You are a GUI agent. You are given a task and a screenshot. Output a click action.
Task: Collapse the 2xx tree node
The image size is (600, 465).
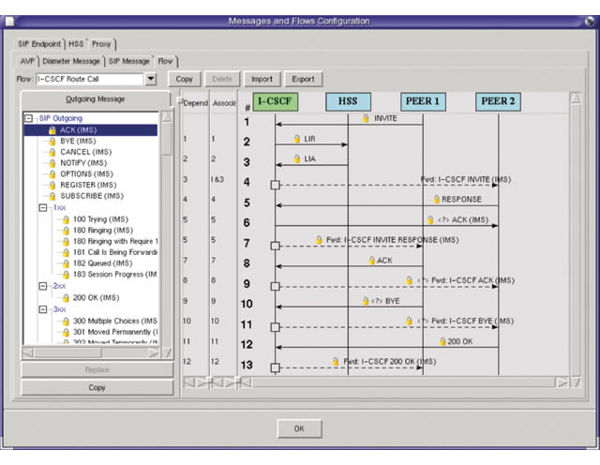tap(43, 286)
